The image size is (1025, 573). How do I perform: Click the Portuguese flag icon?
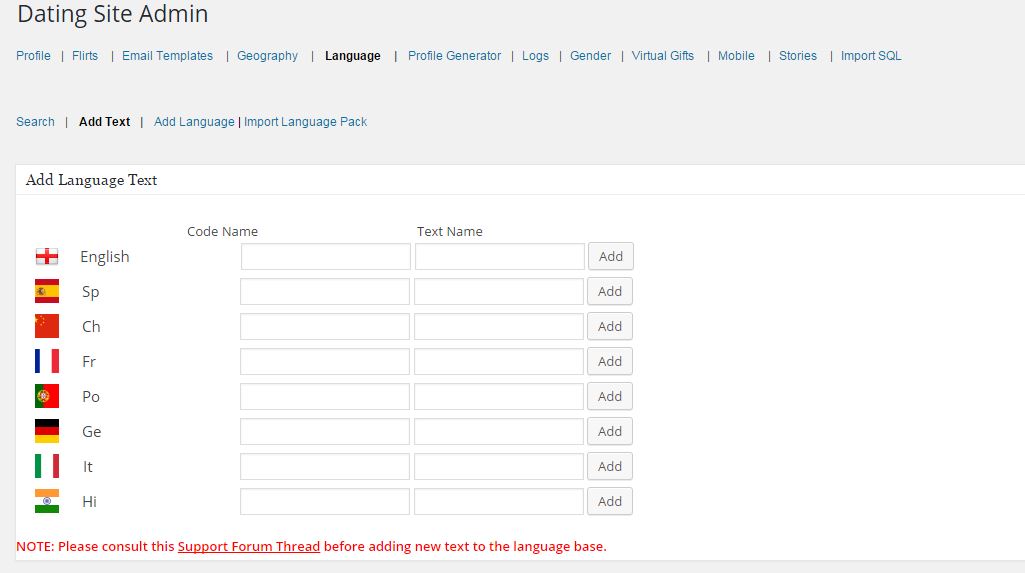(x=47, y=396)
